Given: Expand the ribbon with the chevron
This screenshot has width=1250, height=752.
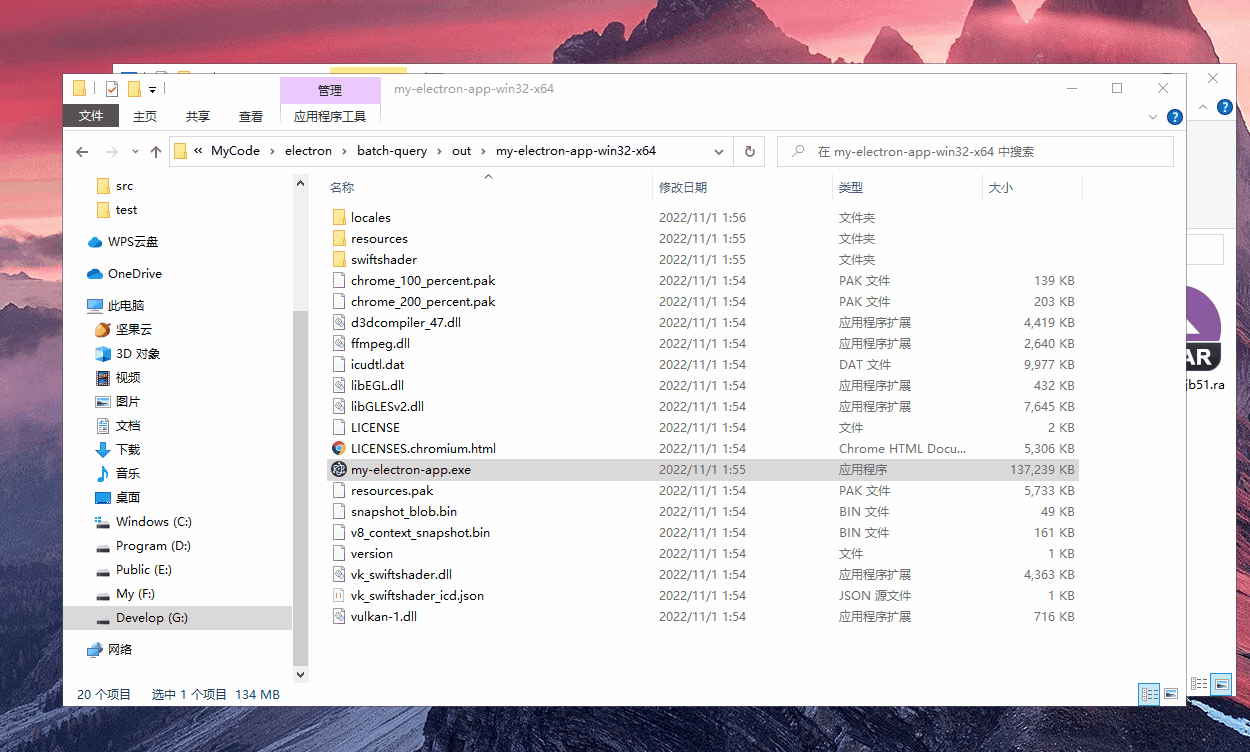Looking at the screenshot, I should (1152, 117).
